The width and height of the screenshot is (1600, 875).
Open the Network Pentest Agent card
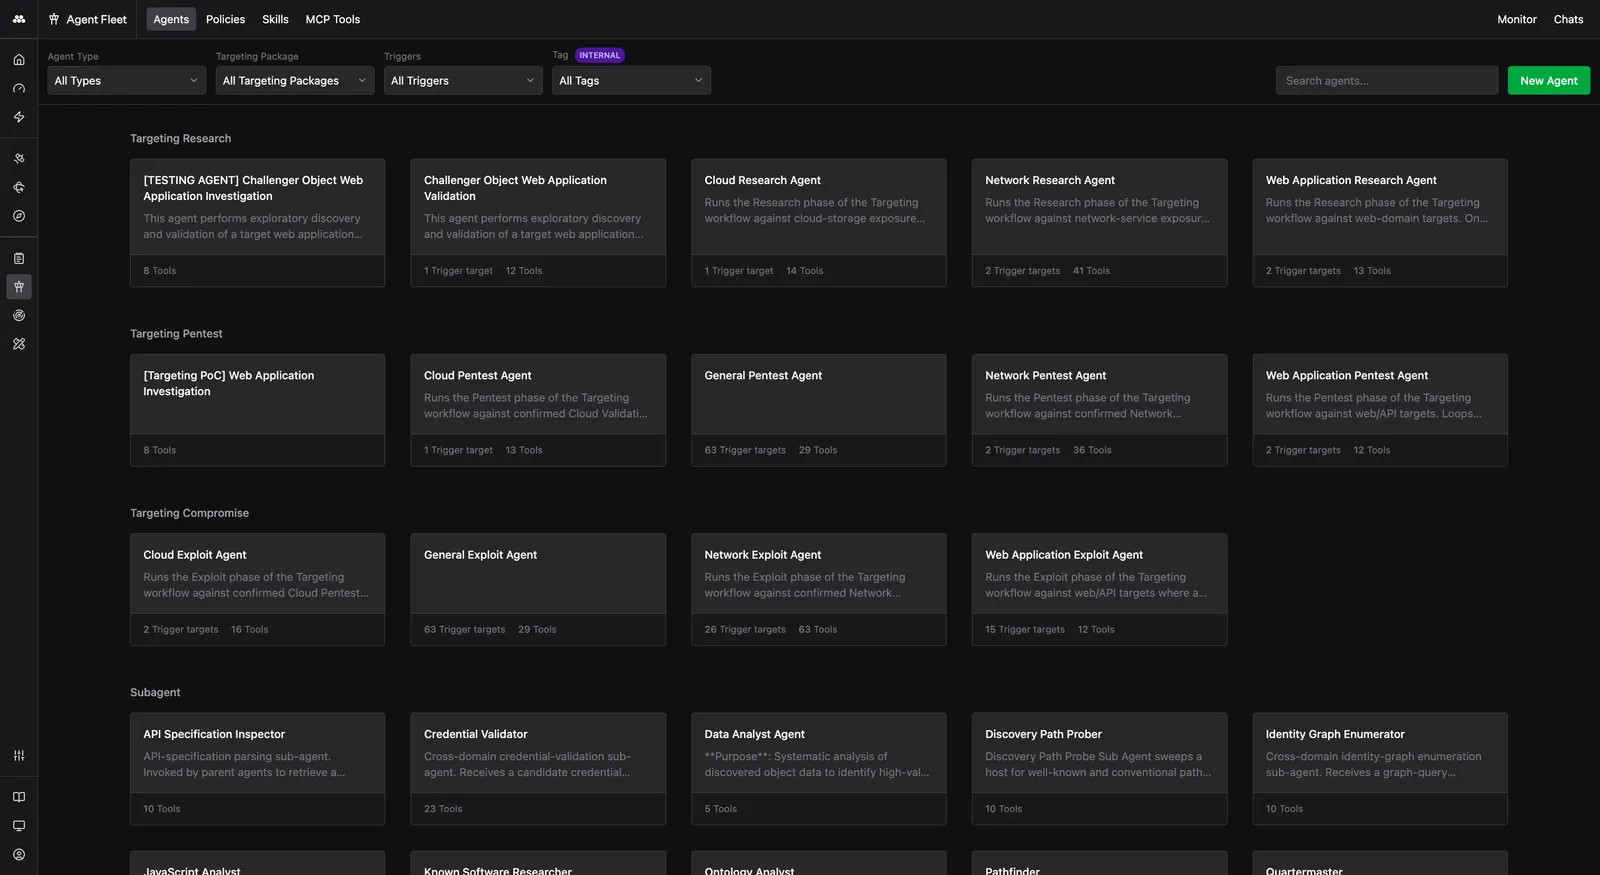[1099, 410]
